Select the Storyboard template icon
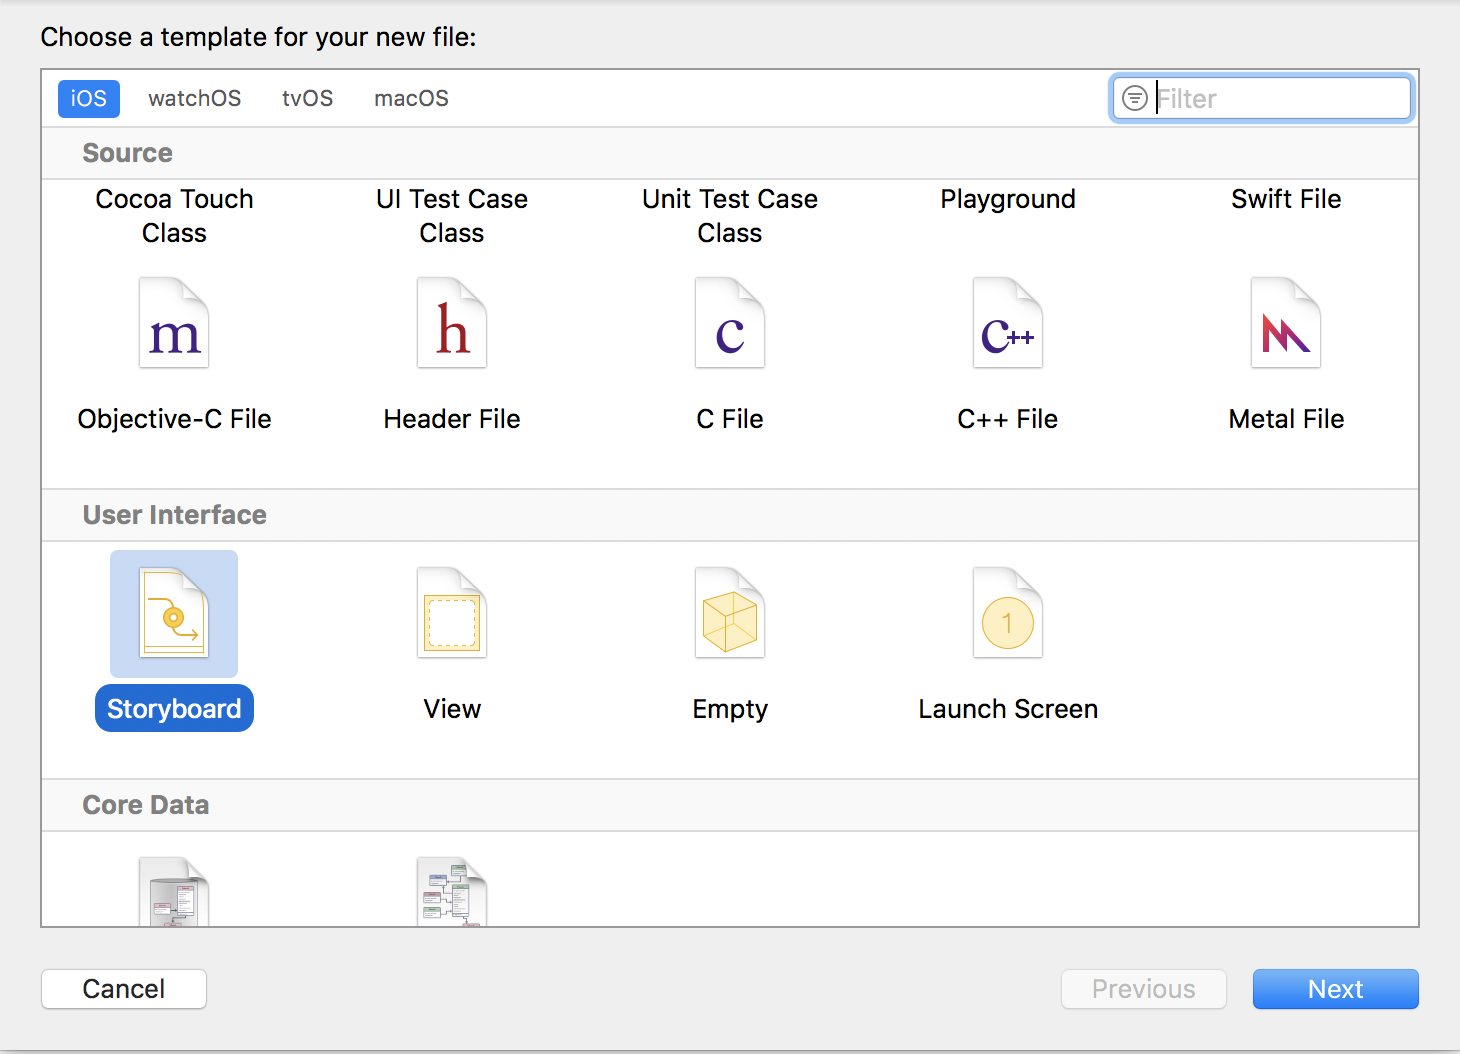 click(174, 613)
